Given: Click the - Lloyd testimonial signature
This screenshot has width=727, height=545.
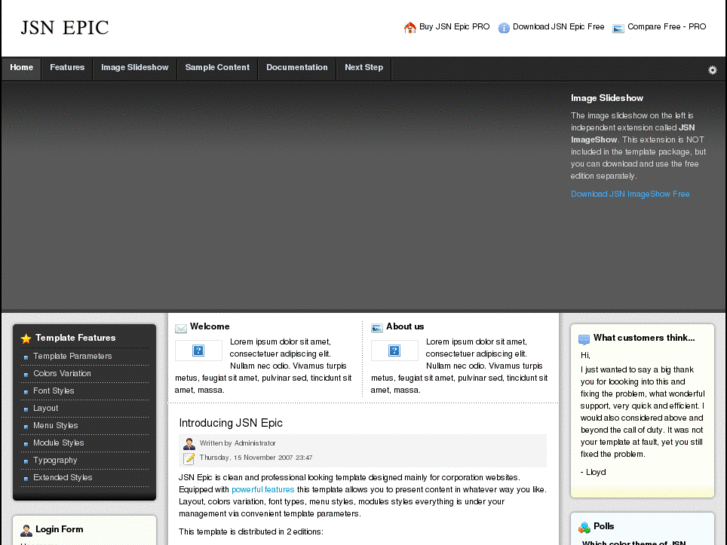Looking at the screenshot, I should pyautogui.click(x=593, y=472).
